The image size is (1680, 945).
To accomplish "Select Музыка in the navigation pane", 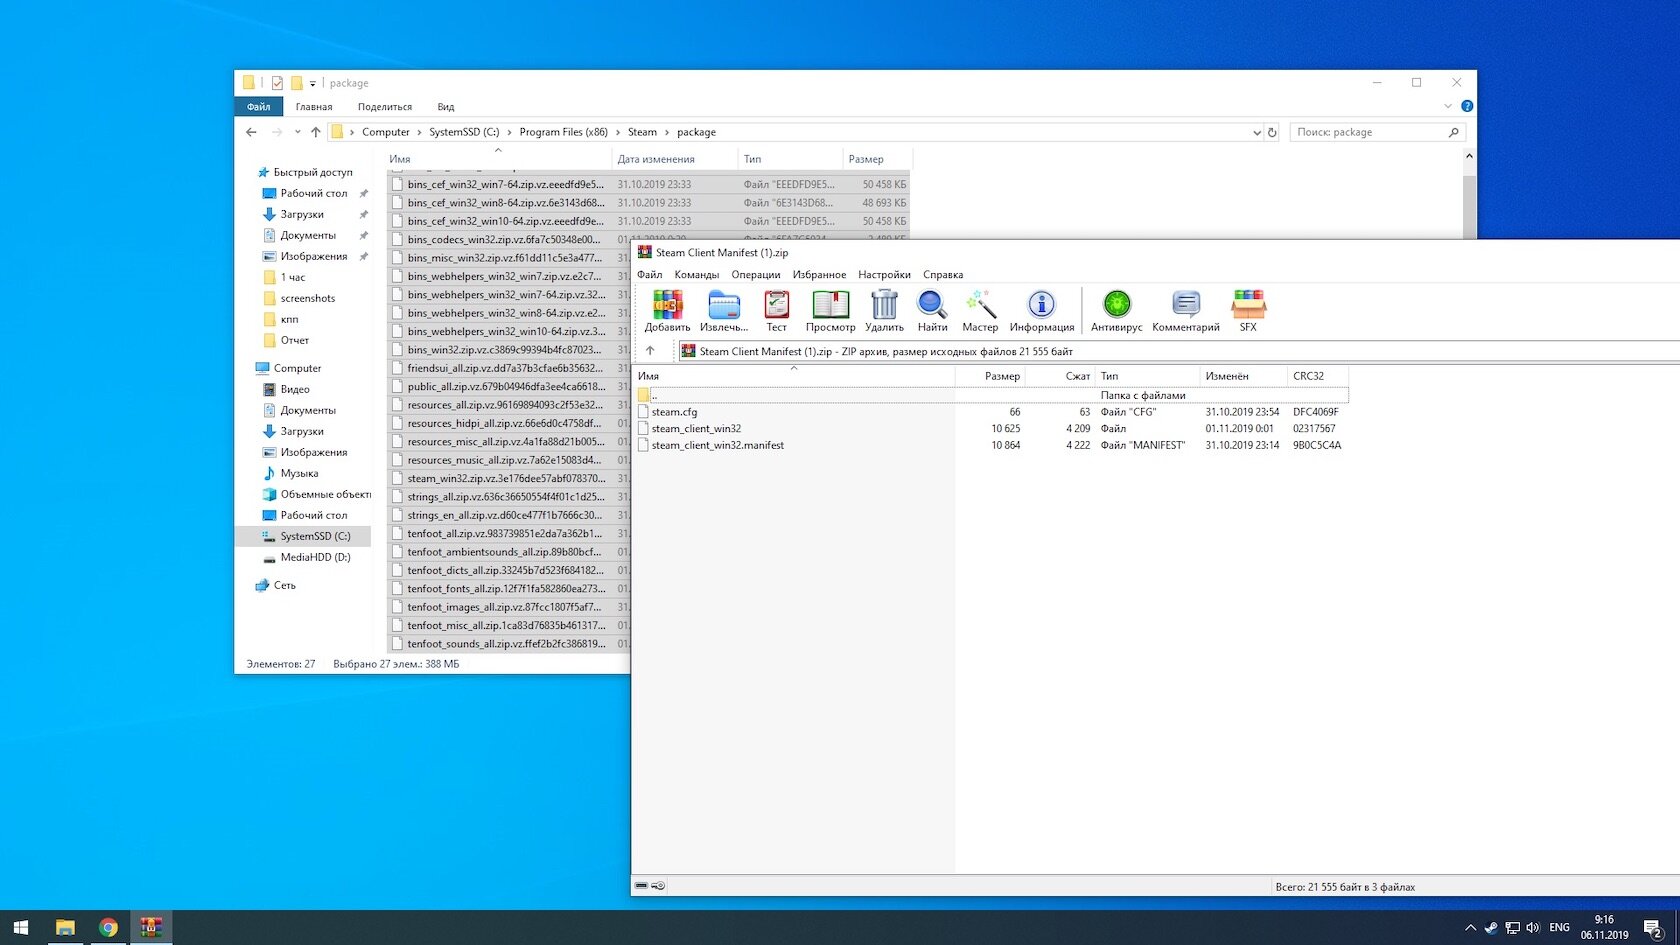I will click(299, 474).
